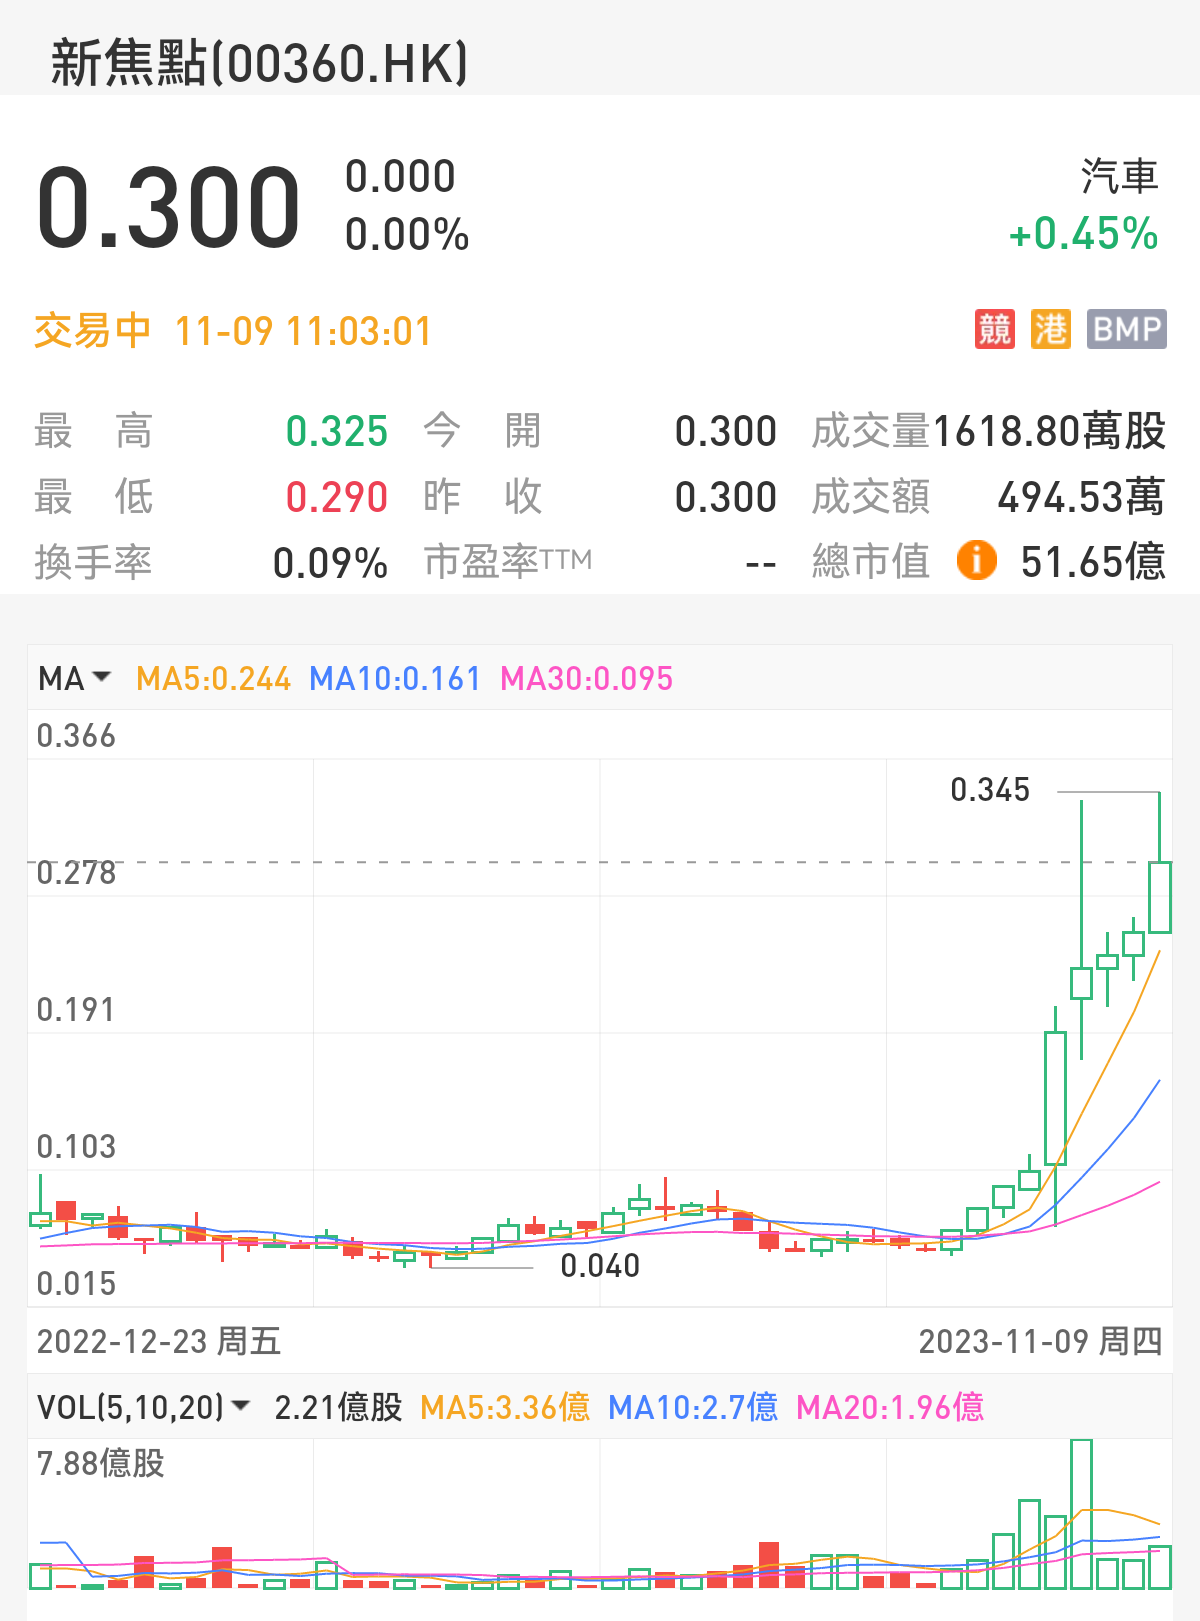Select the MA5:0.244 legend label
The image size is (1200, 1621).
[x=213, y=678]
